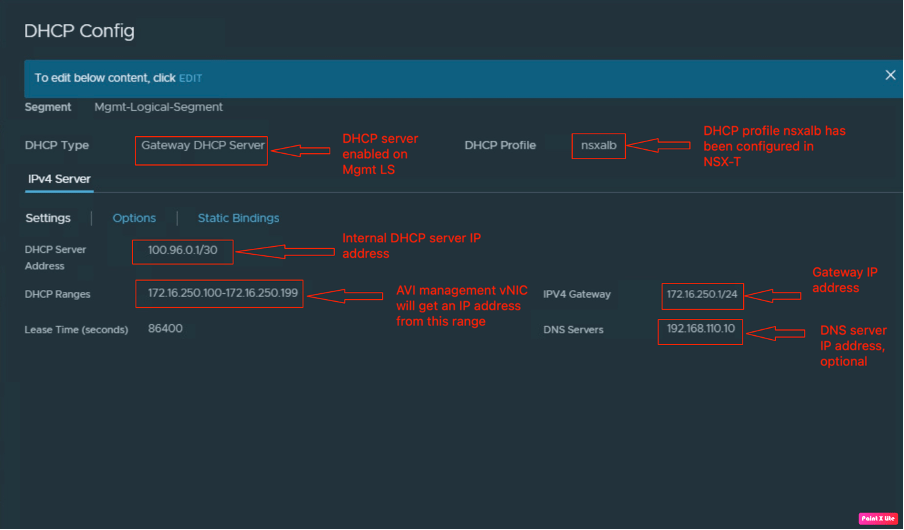This screenshot has height=530, width=904.
Task: Click the DHCP Ranges 172.16.250.100-172.16.250.199 field
Action: [219, 294]
